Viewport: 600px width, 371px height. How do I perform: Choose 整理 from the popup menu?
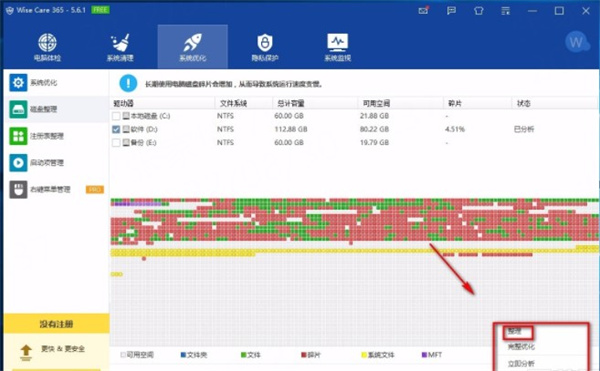515,332
